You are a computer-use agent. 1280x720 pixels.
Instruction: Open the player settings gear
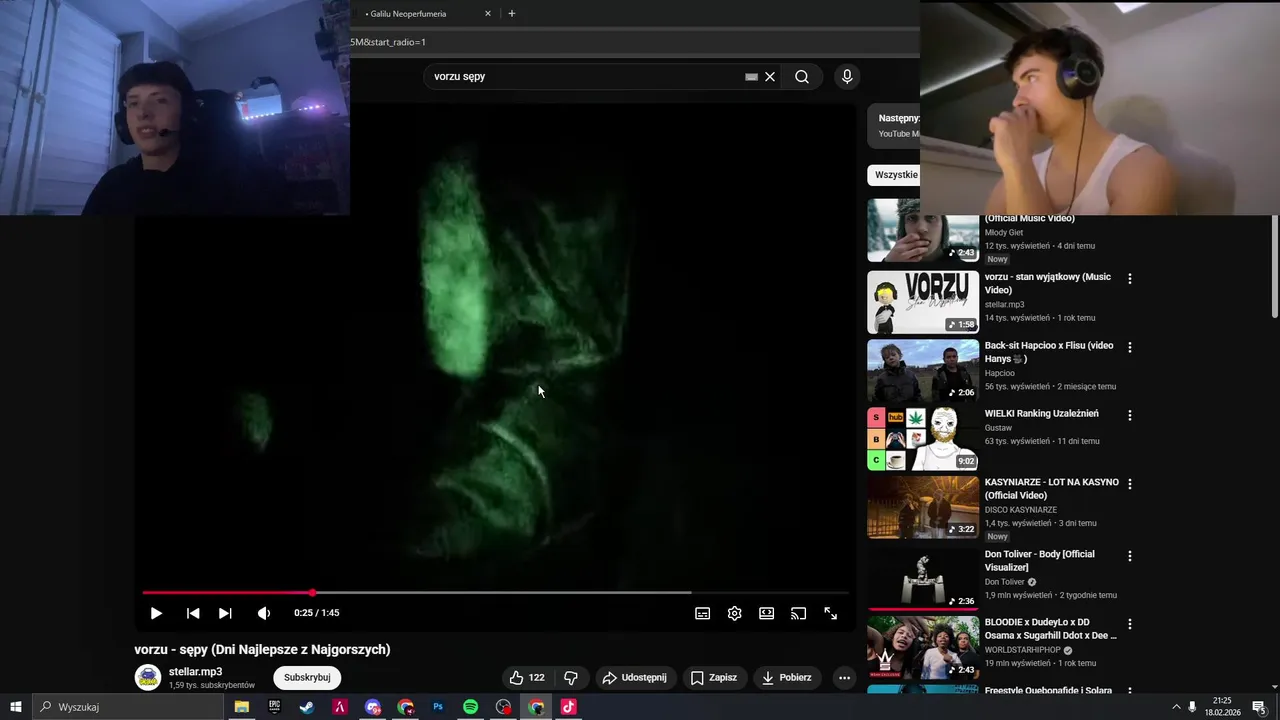tap(735, 613)
